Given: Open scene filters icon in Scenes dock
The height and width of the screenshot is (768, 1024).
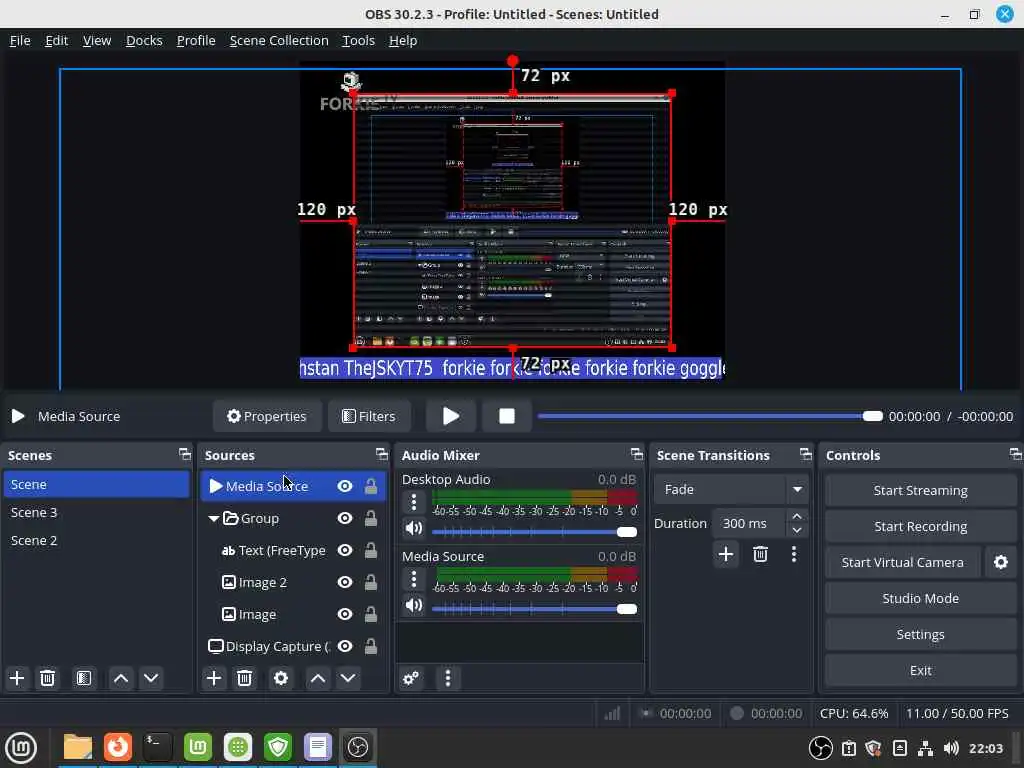Looking at the screenshot, I should [84, 678].
